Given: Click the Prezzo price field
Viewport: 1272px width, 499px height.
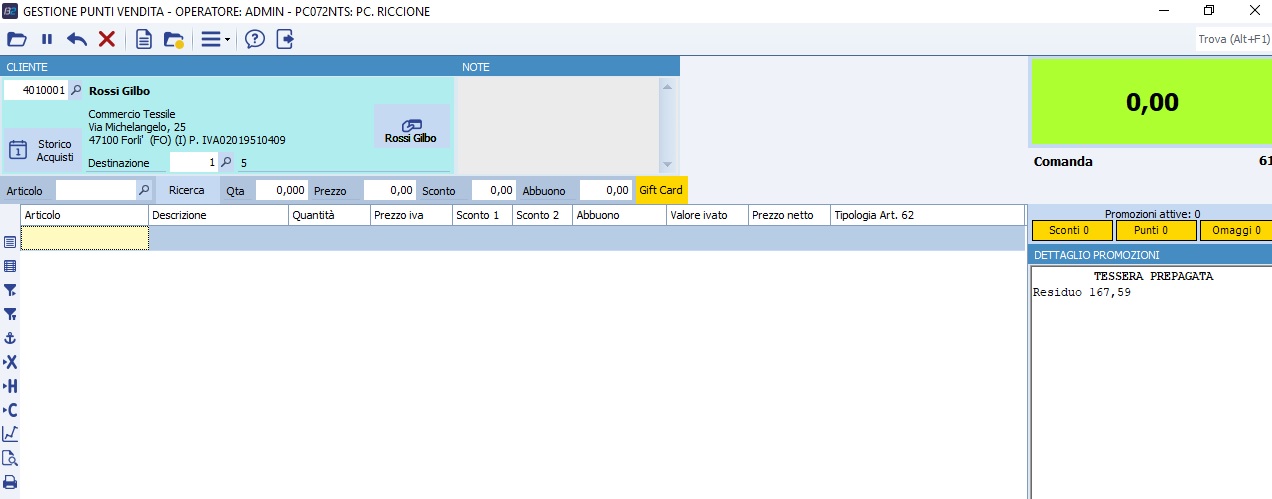Looking at the screenshot, I should point(390,189).
